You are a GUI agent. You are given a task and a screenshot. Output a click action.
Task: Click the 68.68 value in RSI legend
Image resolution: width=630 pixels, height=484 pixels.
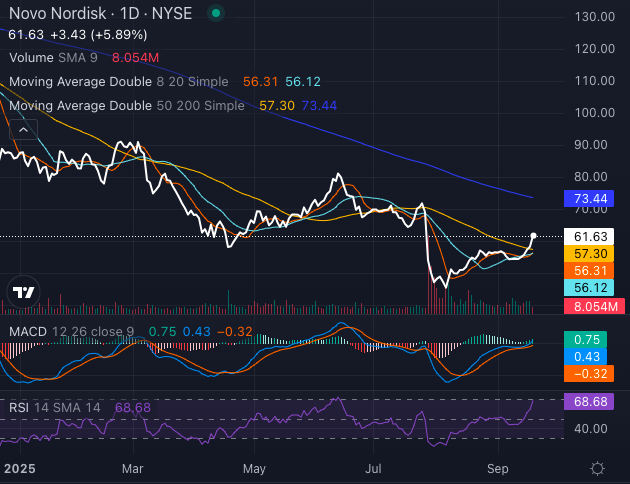pyautogui.click(x=133, y=408)
